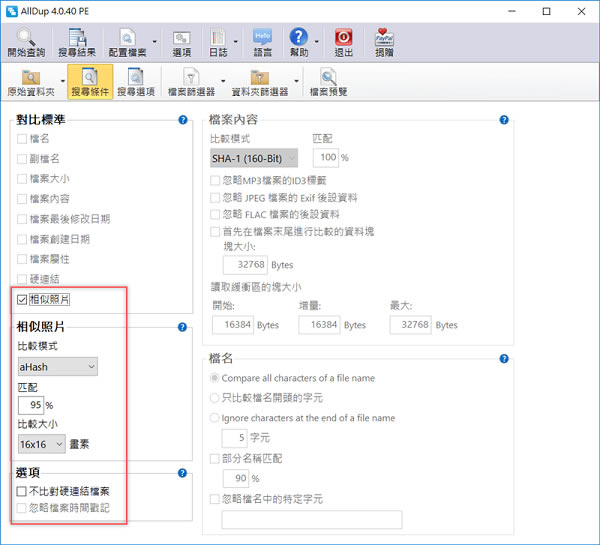Image resolution: width=600 pixels, height=545 pixels.
Task: Uncheck the 相似照片 checkbox
Action: coord(23,299)
